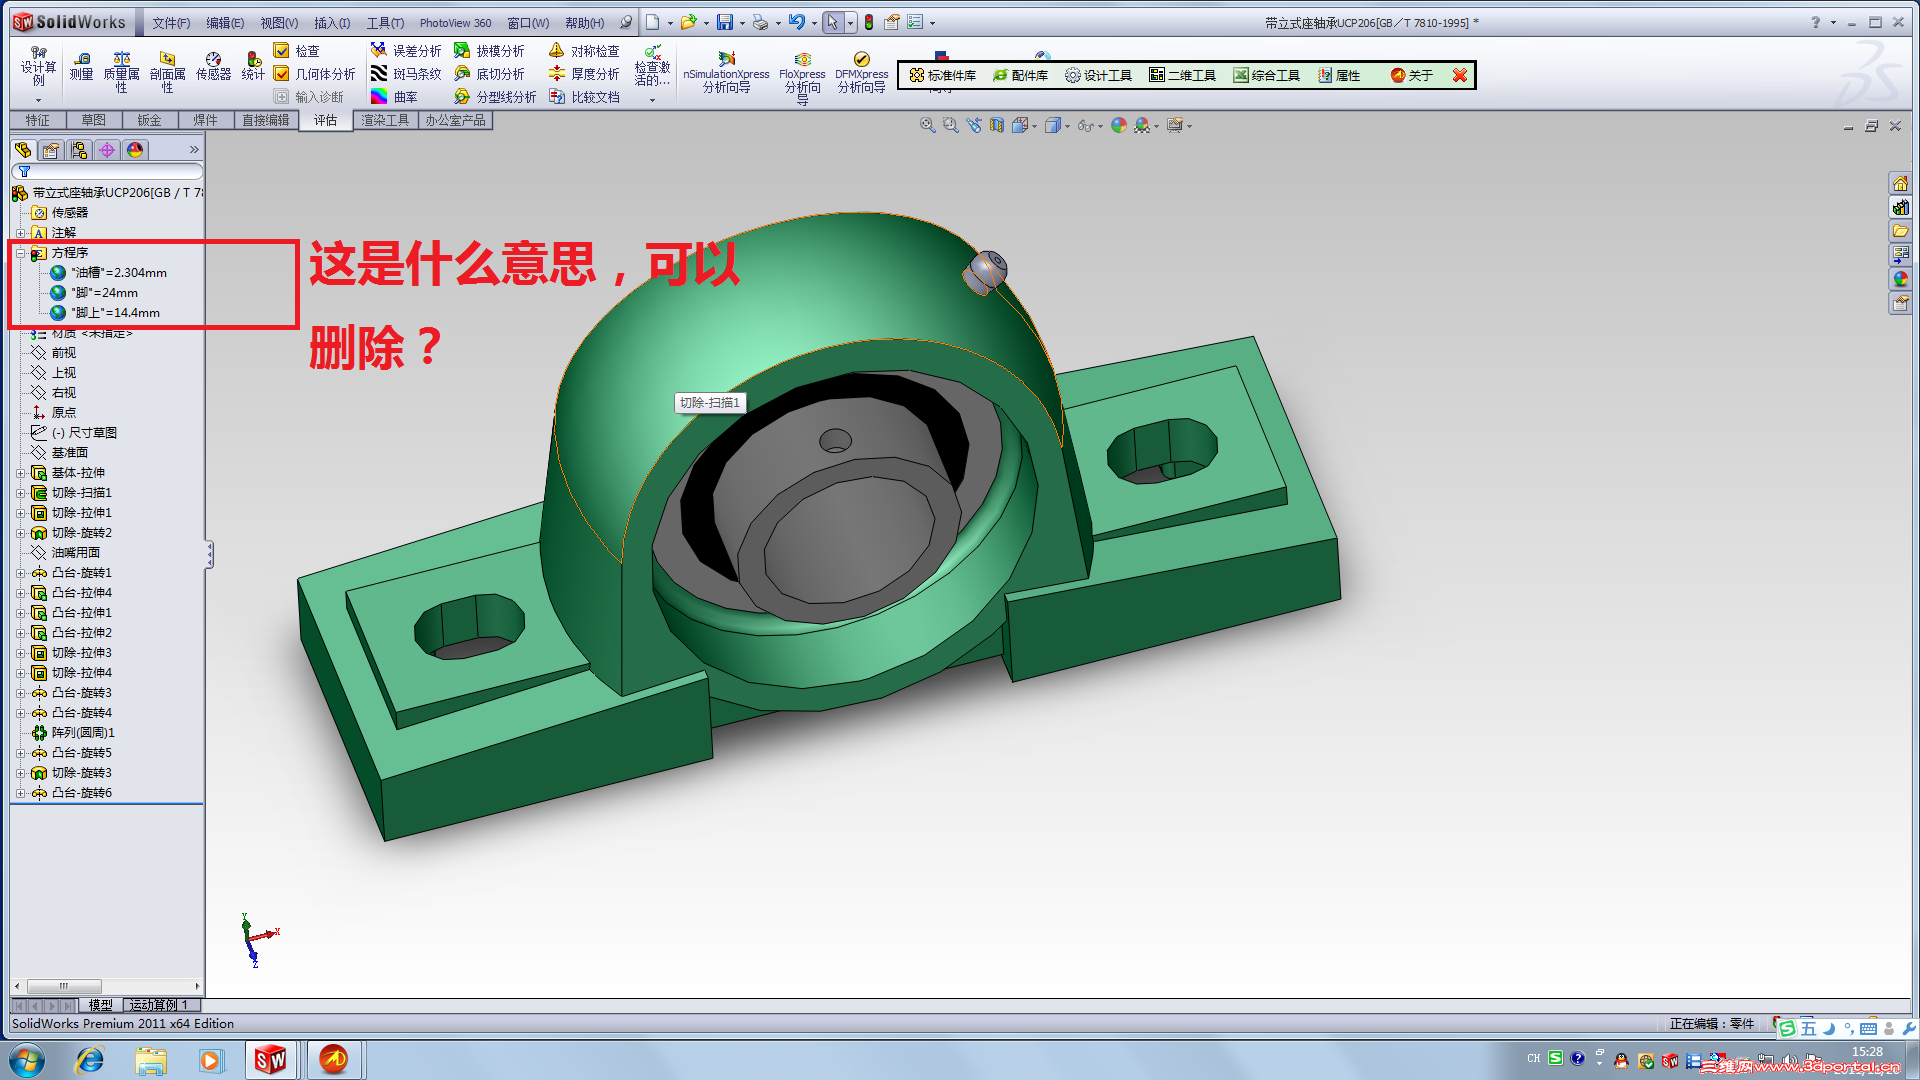Click the 曲率 rainbow curvature swatch
This screenshot has width=1920, height=1080.
click(379, 96)
